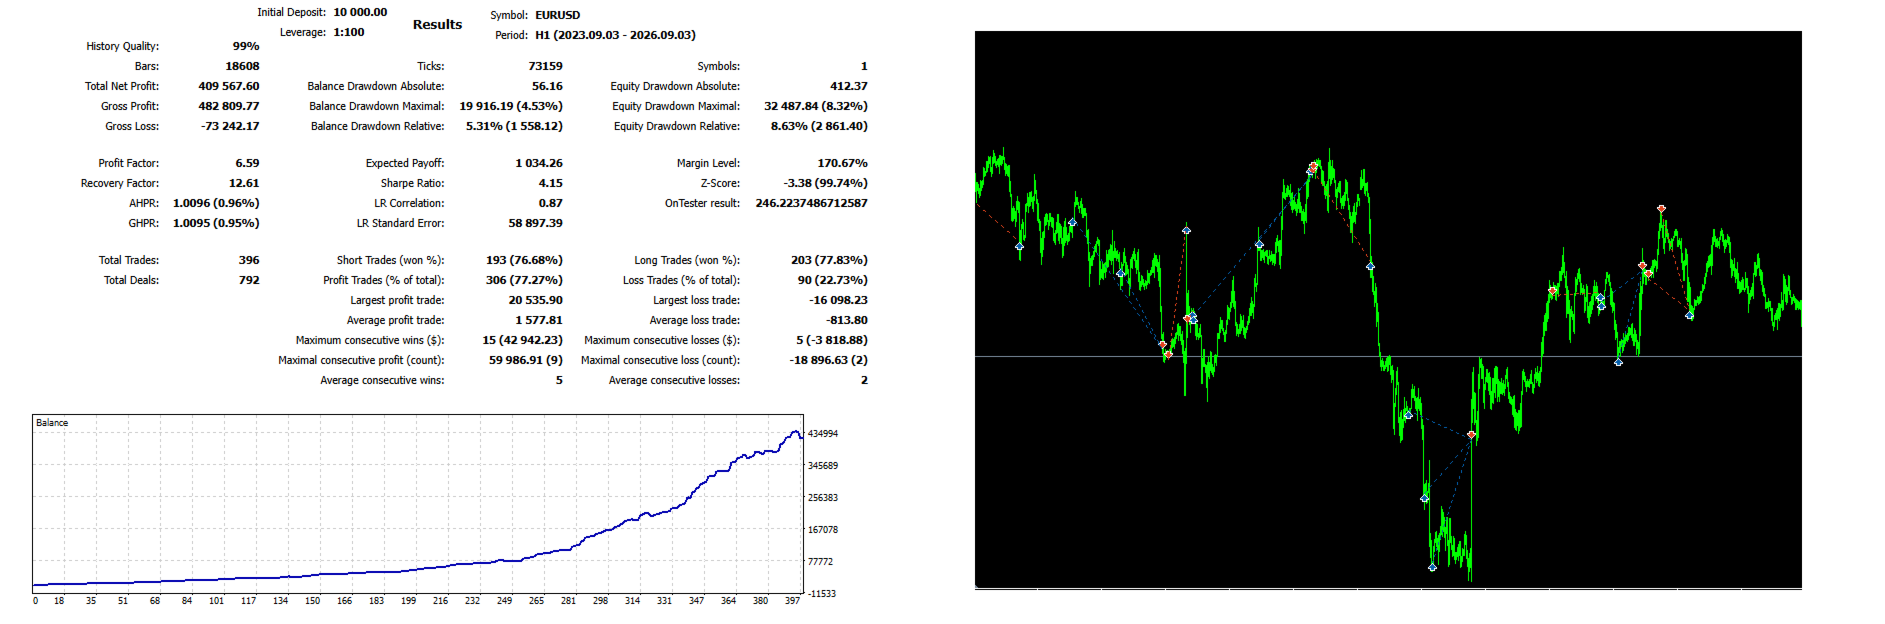
Task: Click the Total Net Profit value 409 567.60
Action: click(x=229, y=86)
